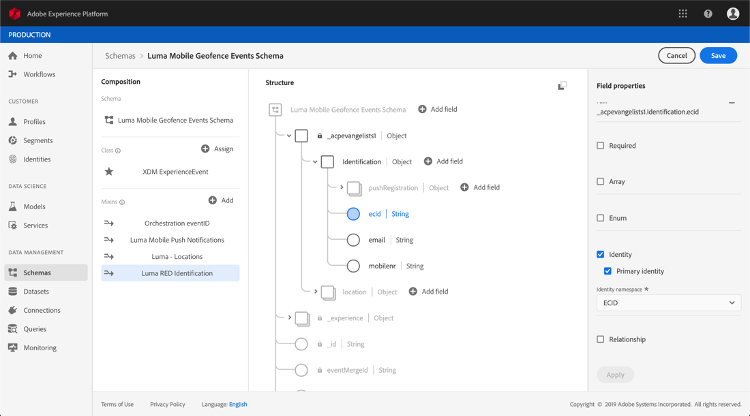Expand the location object
The height and width of the screenshot is (416, 750).
316,291
